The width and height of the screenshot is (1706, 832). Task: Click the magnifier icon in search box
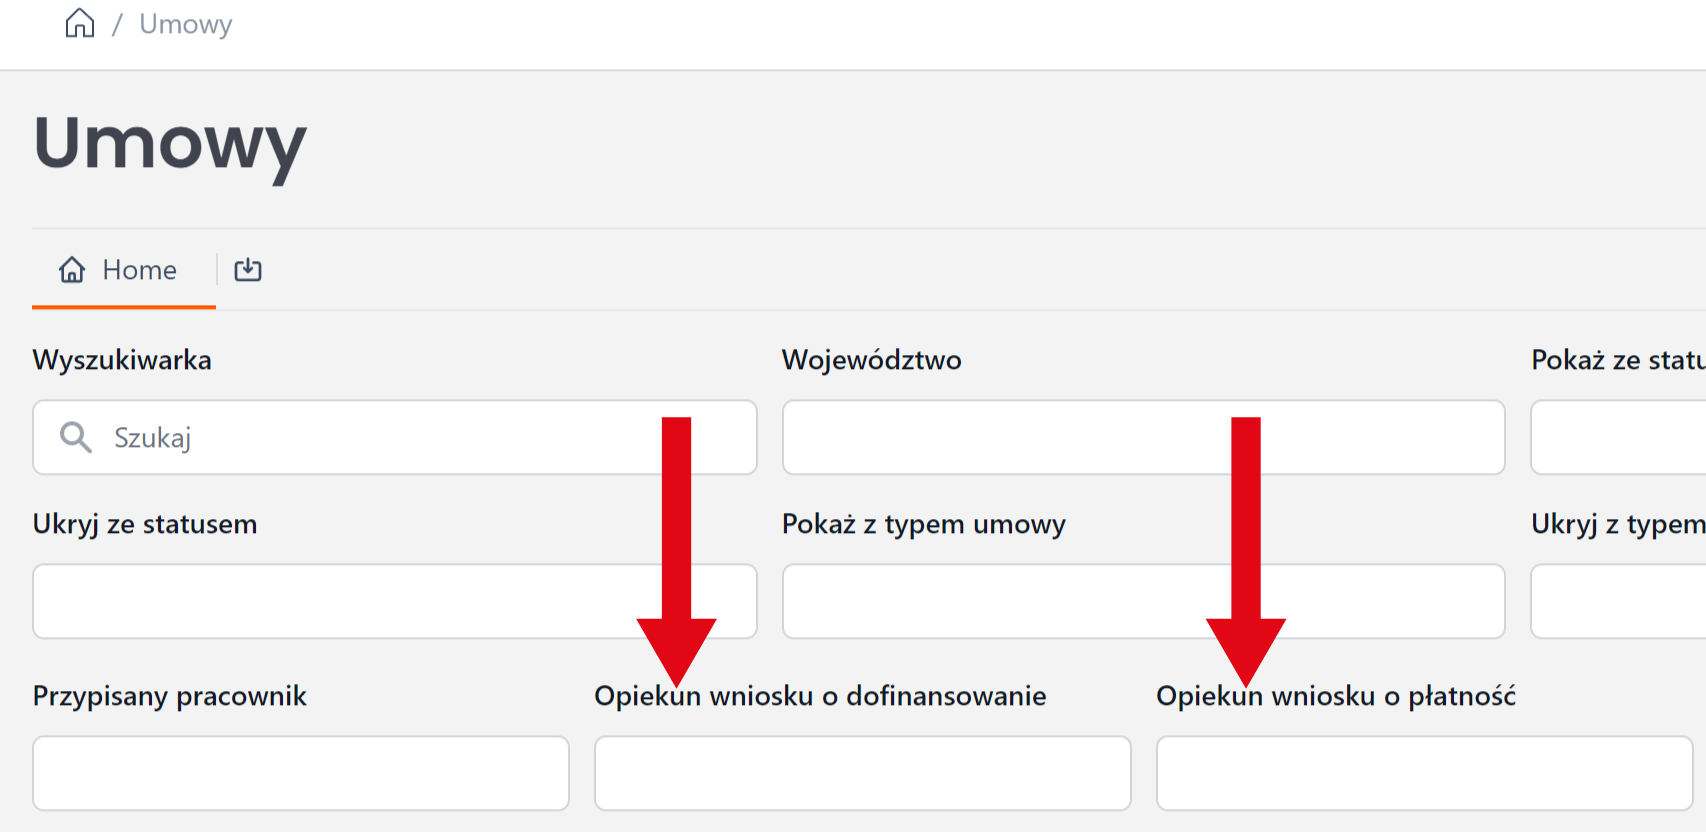[x=76, y=437]
